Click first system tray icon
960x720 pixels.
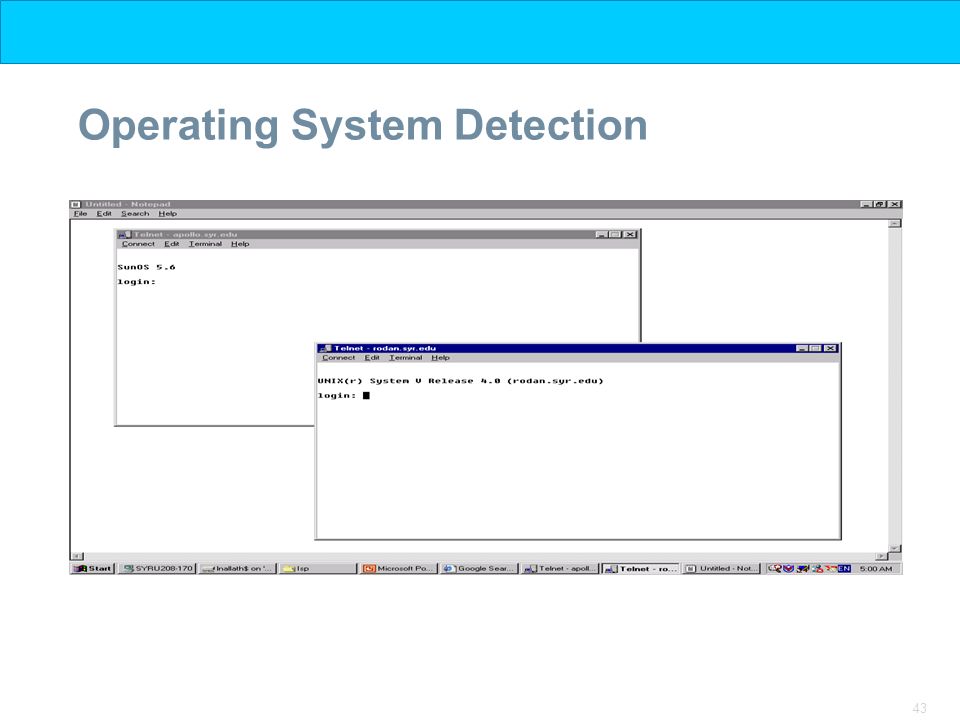(x=775, y=568)
